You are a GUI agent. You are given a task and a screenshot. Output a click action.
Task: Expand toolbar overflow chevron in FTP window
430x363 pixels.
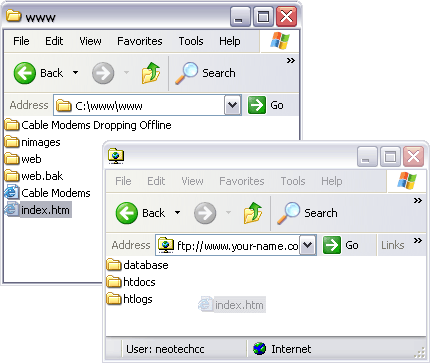[x=418, y=201]
